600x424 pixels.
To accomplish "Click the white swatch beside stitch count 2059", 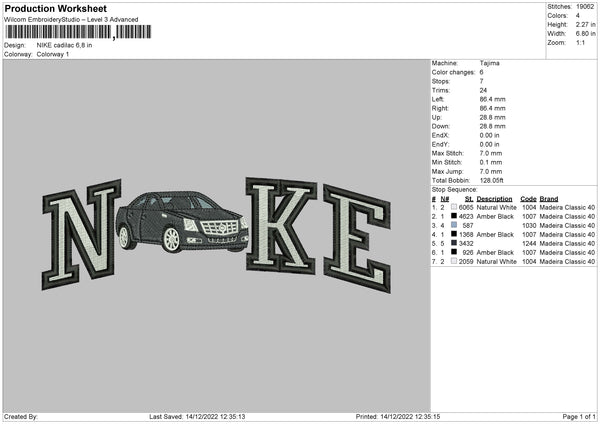I will [x=453, y=261].
